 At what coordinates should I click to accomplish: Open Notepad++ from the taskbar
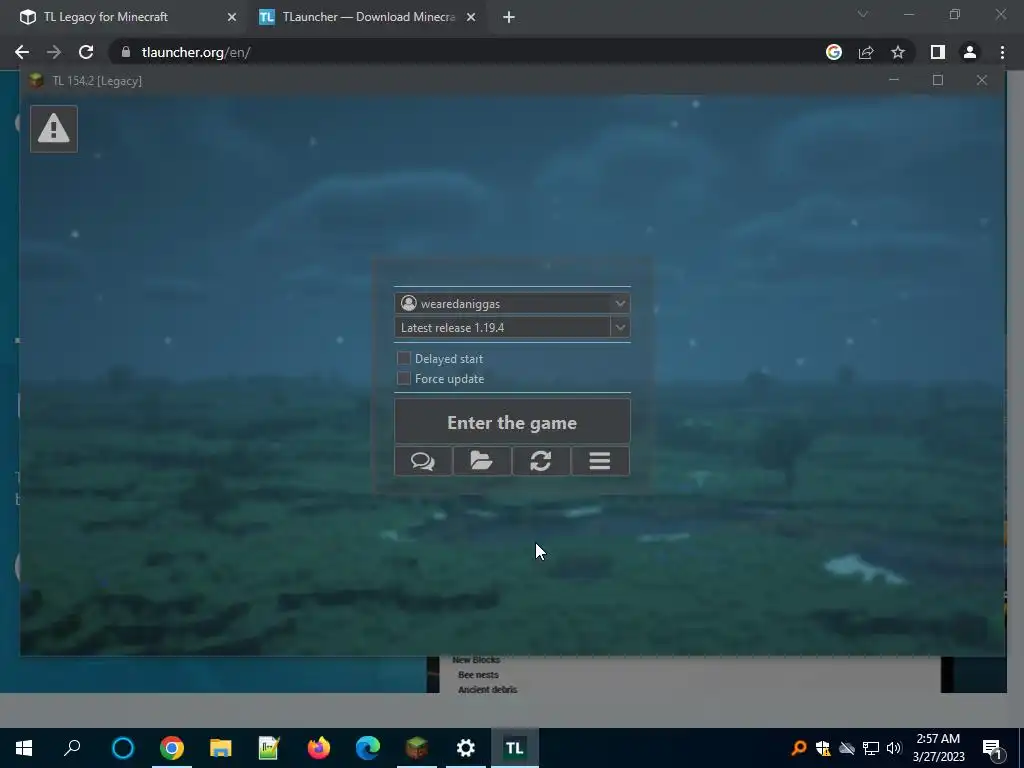269,748
